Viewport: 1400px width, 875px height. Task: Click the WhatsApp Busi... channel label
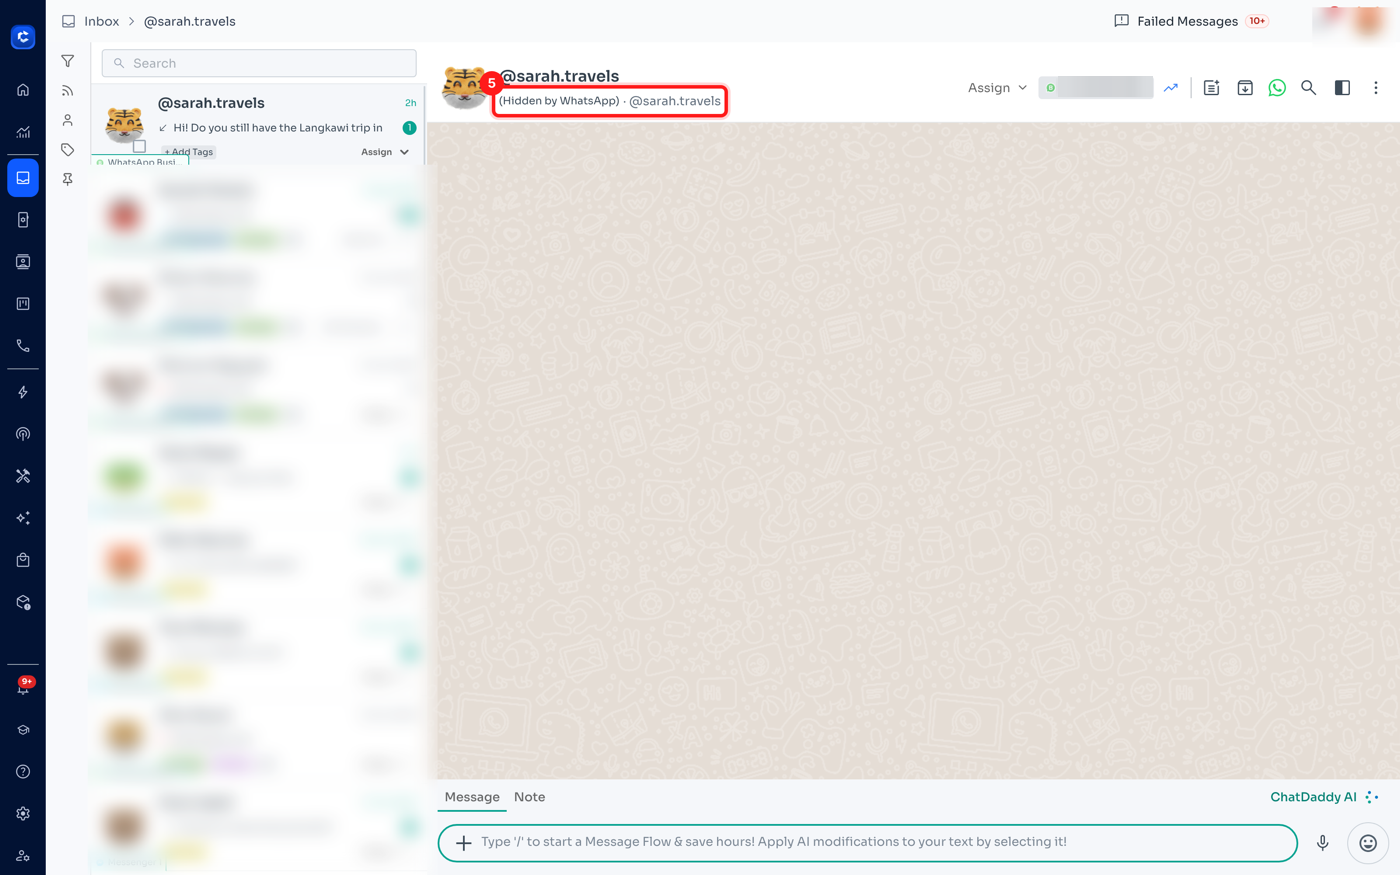point(140,162)
